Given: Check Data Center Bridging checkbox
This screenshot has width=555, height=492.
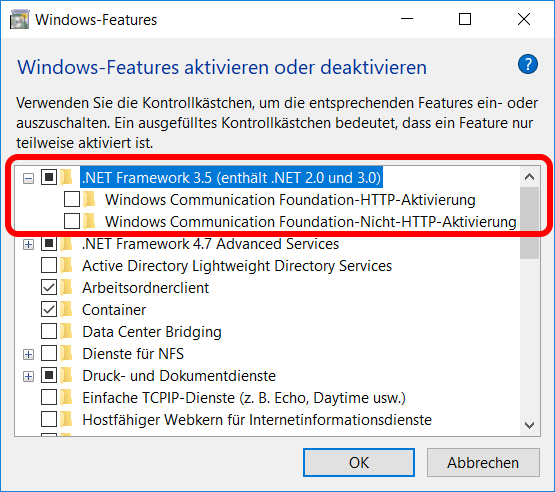Looking at the screenshot, I should pos(49,332).
